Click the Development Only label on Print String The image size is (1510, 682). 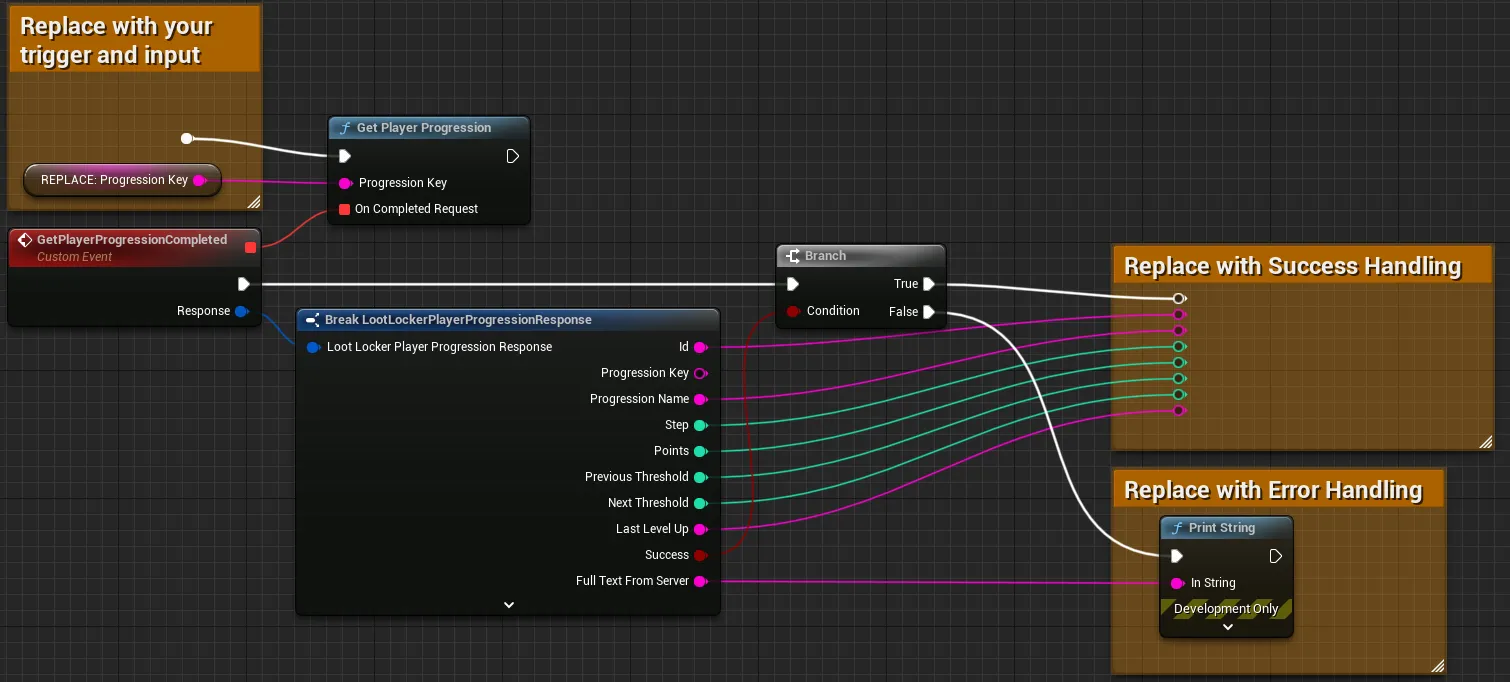(1226, 609)
